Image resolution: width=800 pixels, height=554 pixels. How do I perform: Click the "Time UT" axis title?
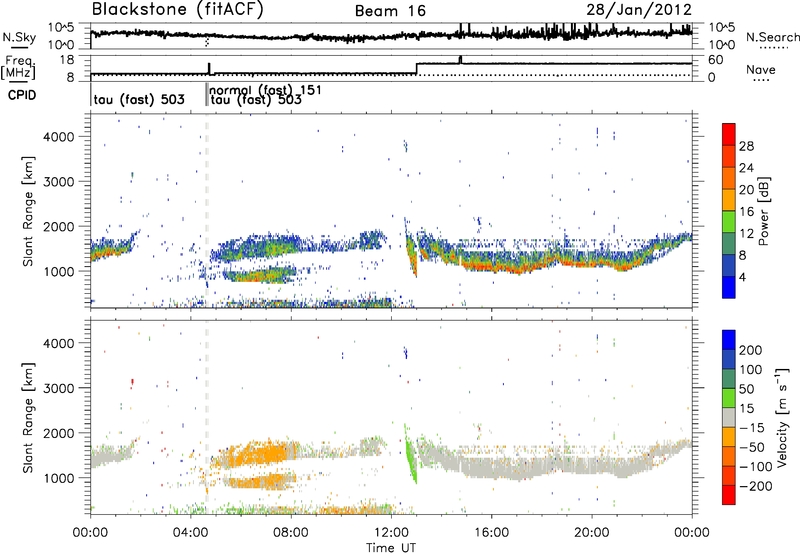[391, 548]
